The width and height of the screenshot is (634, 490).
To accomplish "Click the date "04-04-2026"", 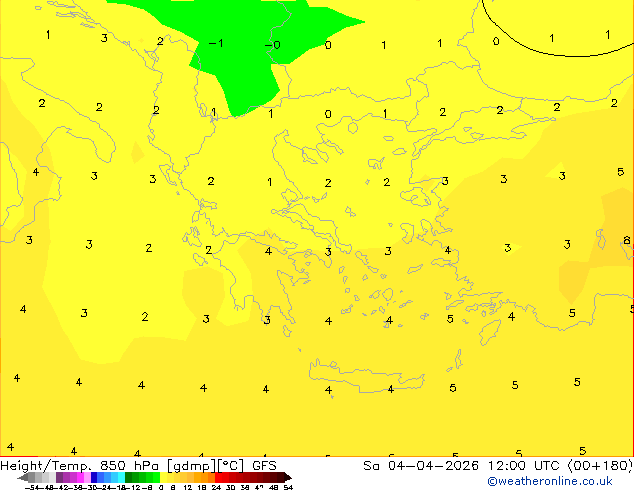I will (433, 465).
